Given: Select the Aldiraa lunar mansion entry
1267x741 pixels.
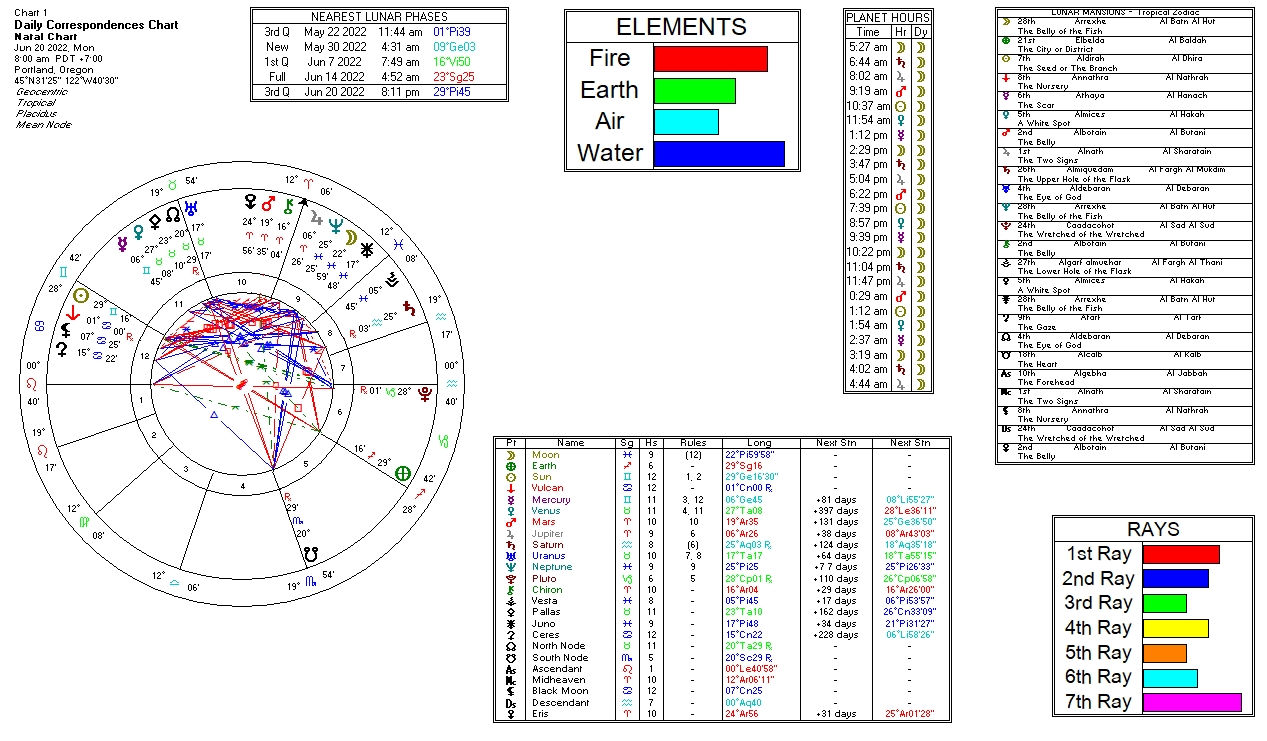Looking at the screenshot, I should pyautogui.click(x=1089, y=58).
